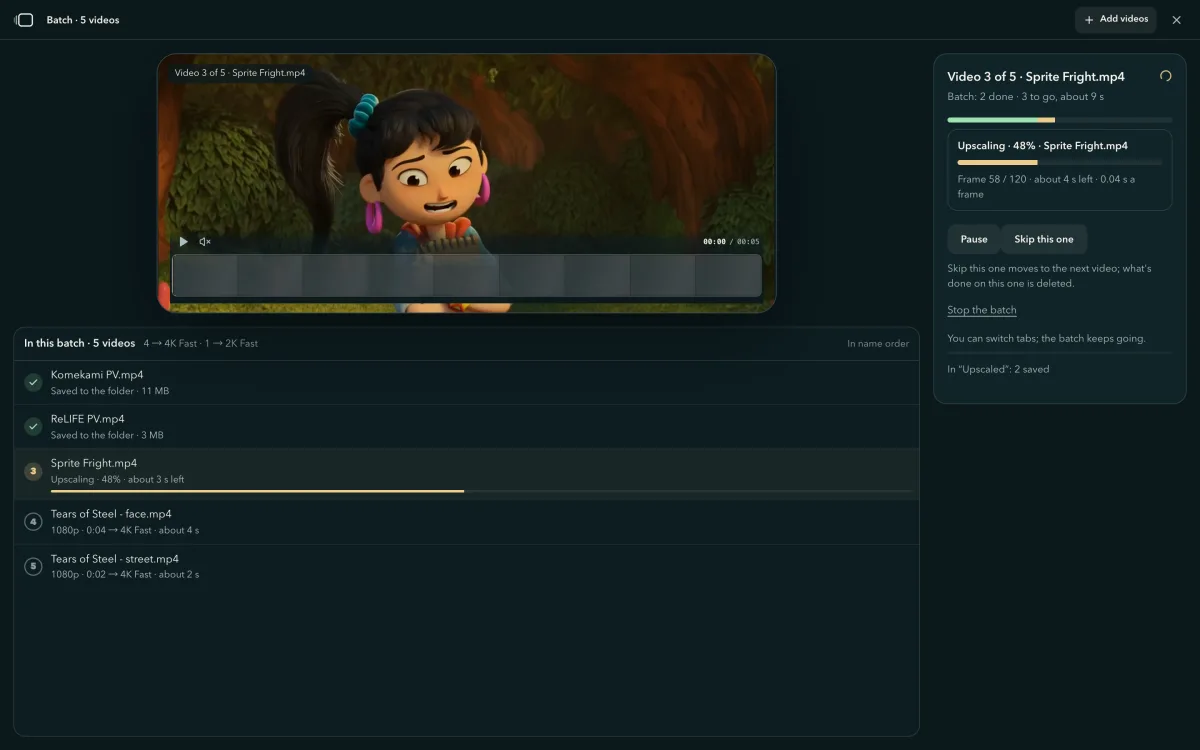Click the Upscaling 48% progress bar in status panel
This screenshot has height=750, width=1200.
click(1059, 162)
